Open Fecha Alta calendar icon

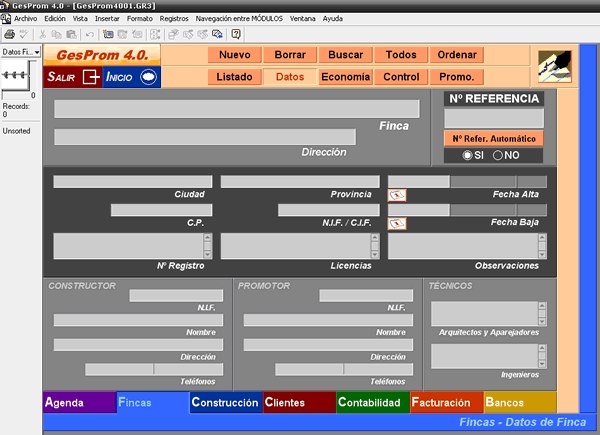click(x=397, y=195)
